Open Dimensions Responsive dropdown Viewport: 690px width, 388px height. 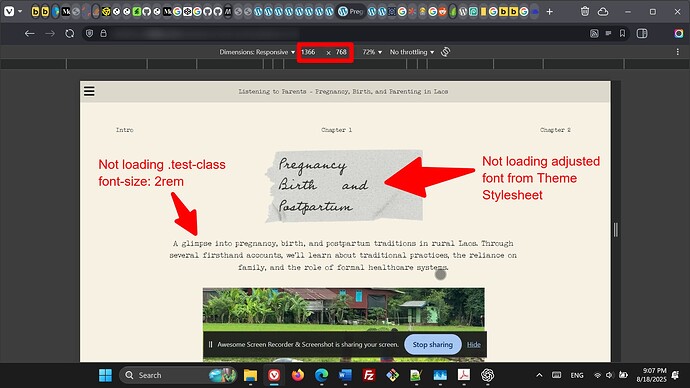(257, 52)
